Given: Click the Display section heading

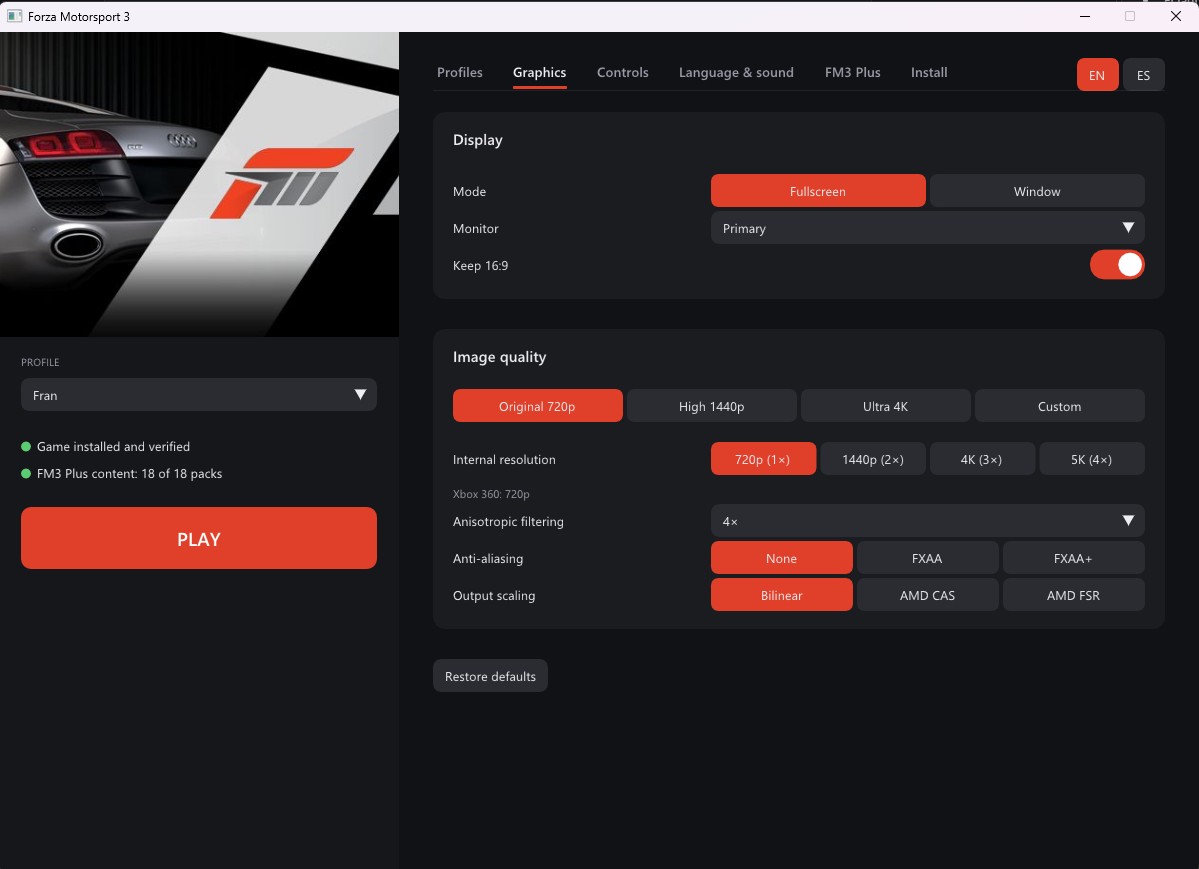Looking at the screenshot, I should 477,140.
